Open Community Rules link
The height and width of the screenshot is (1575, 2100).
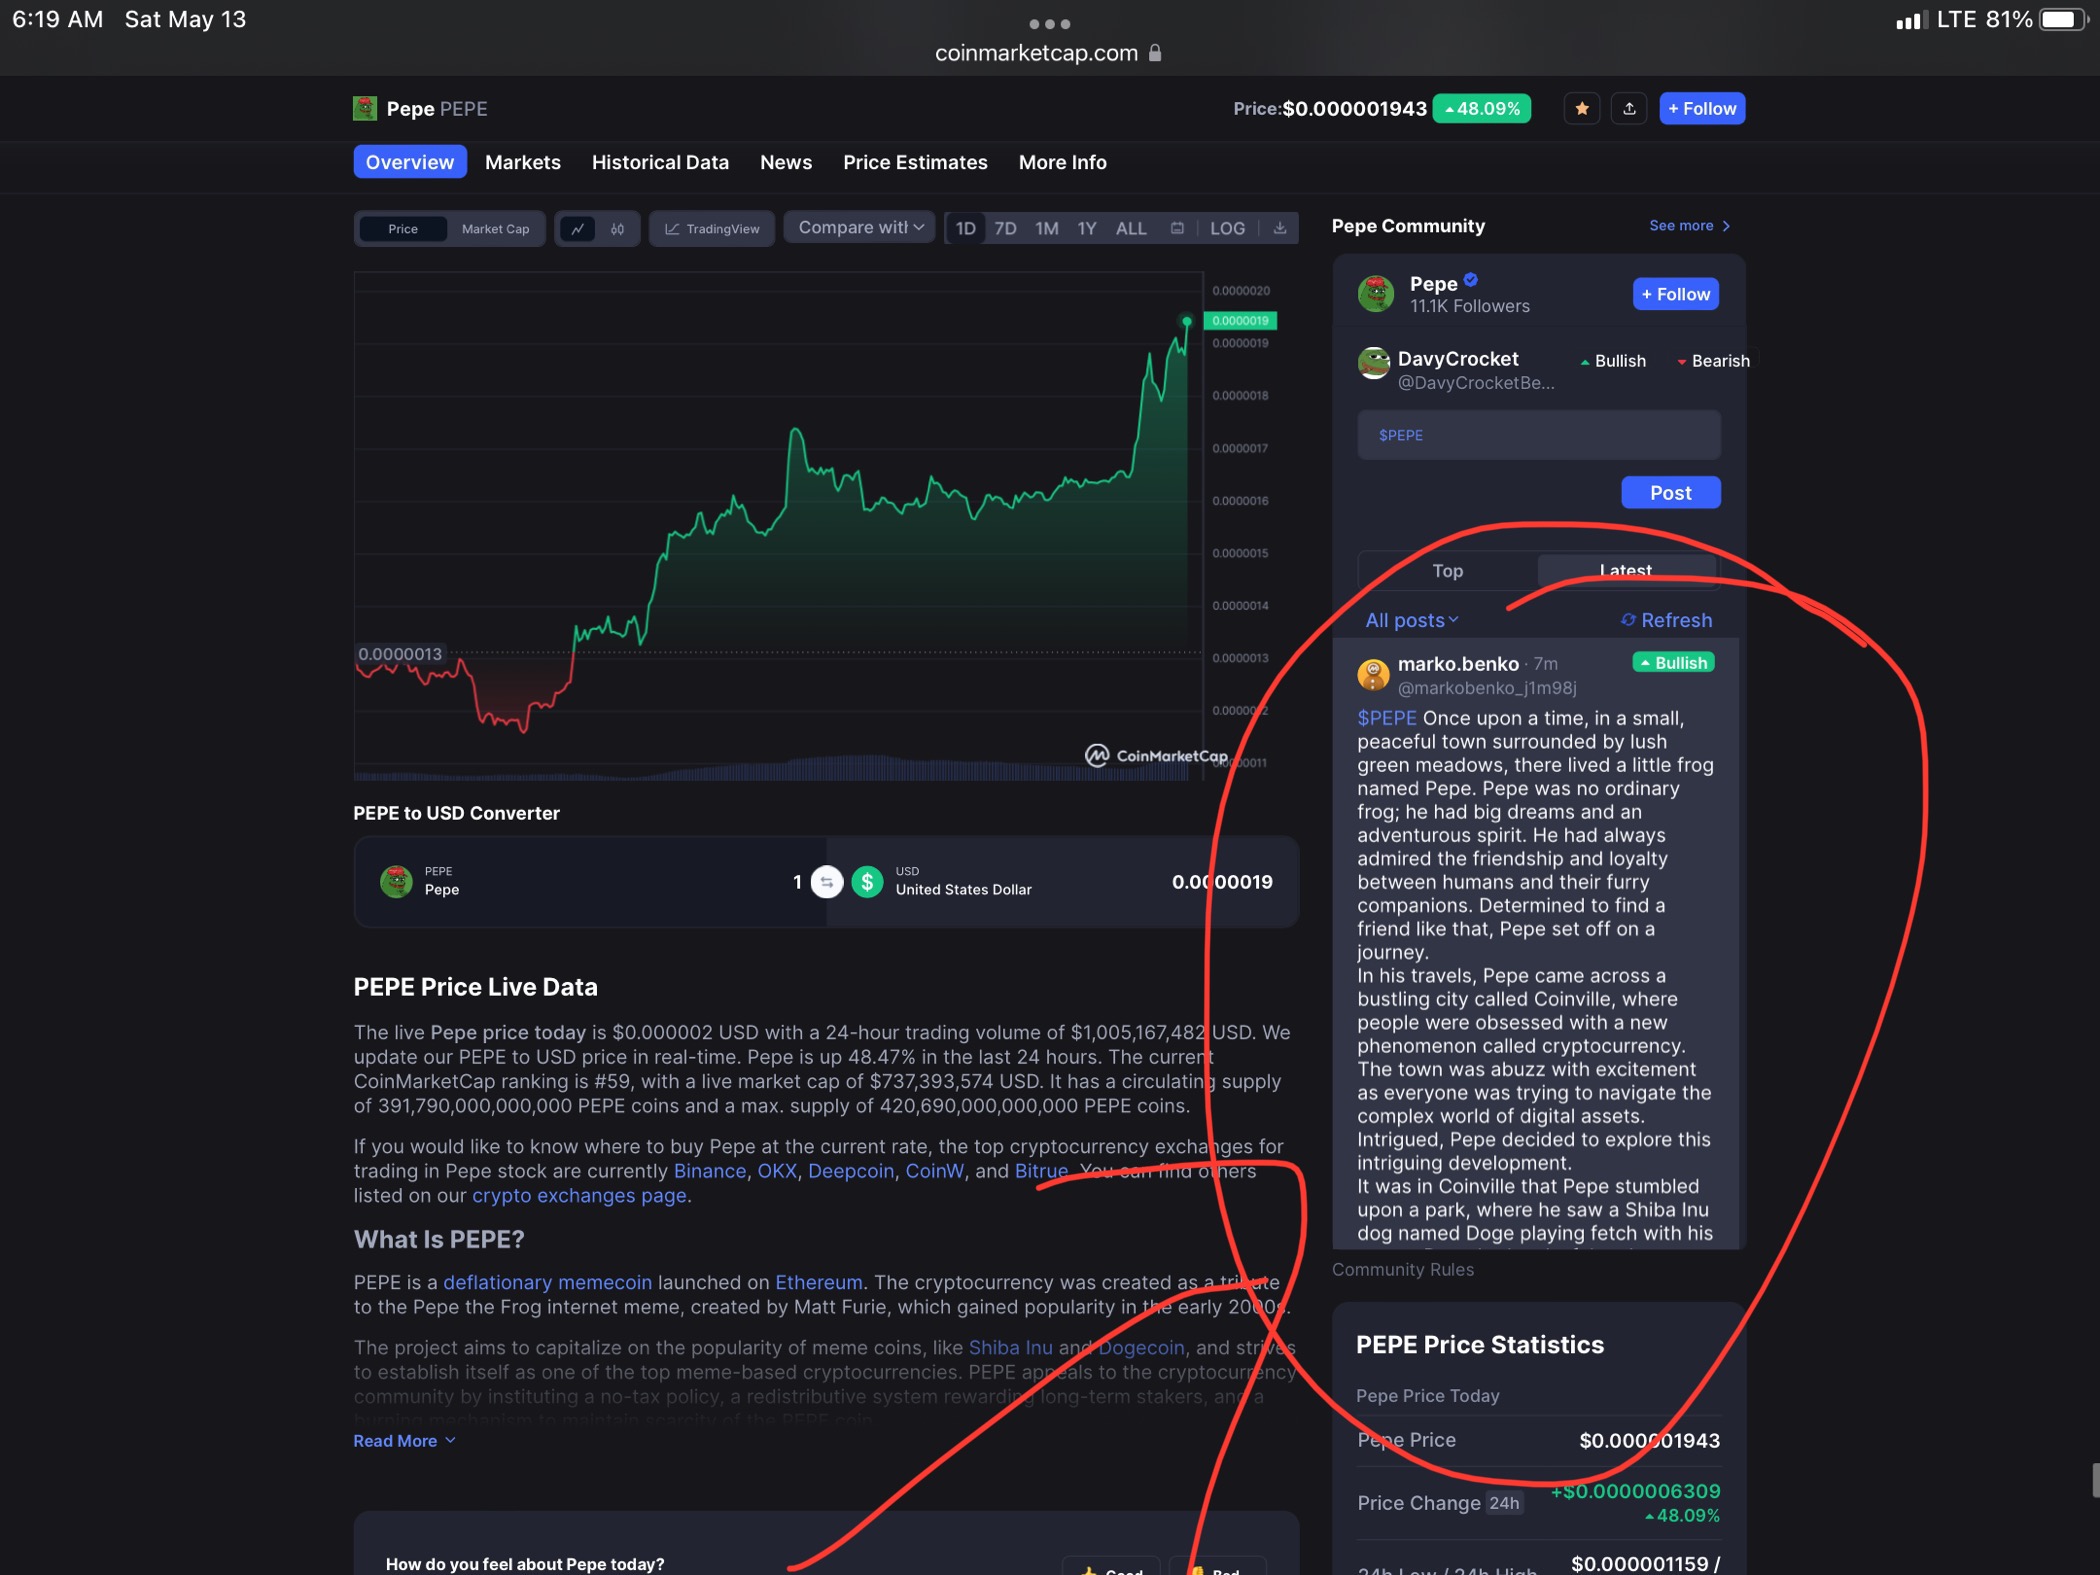(1402, 1269)
